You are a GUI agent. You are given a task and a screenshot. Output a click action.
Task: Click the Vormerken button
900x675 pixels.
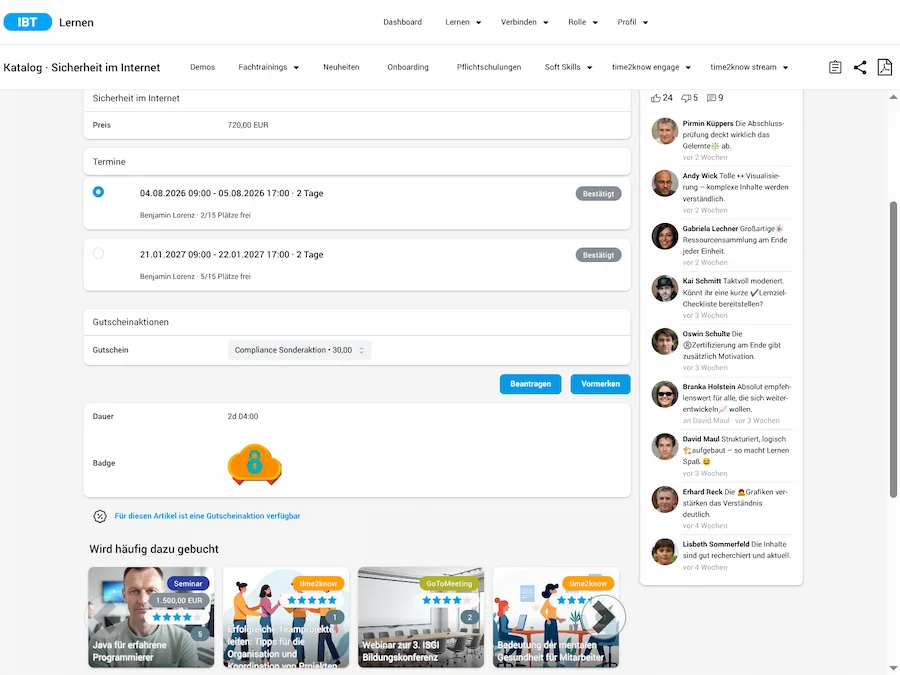coord(600,384)
